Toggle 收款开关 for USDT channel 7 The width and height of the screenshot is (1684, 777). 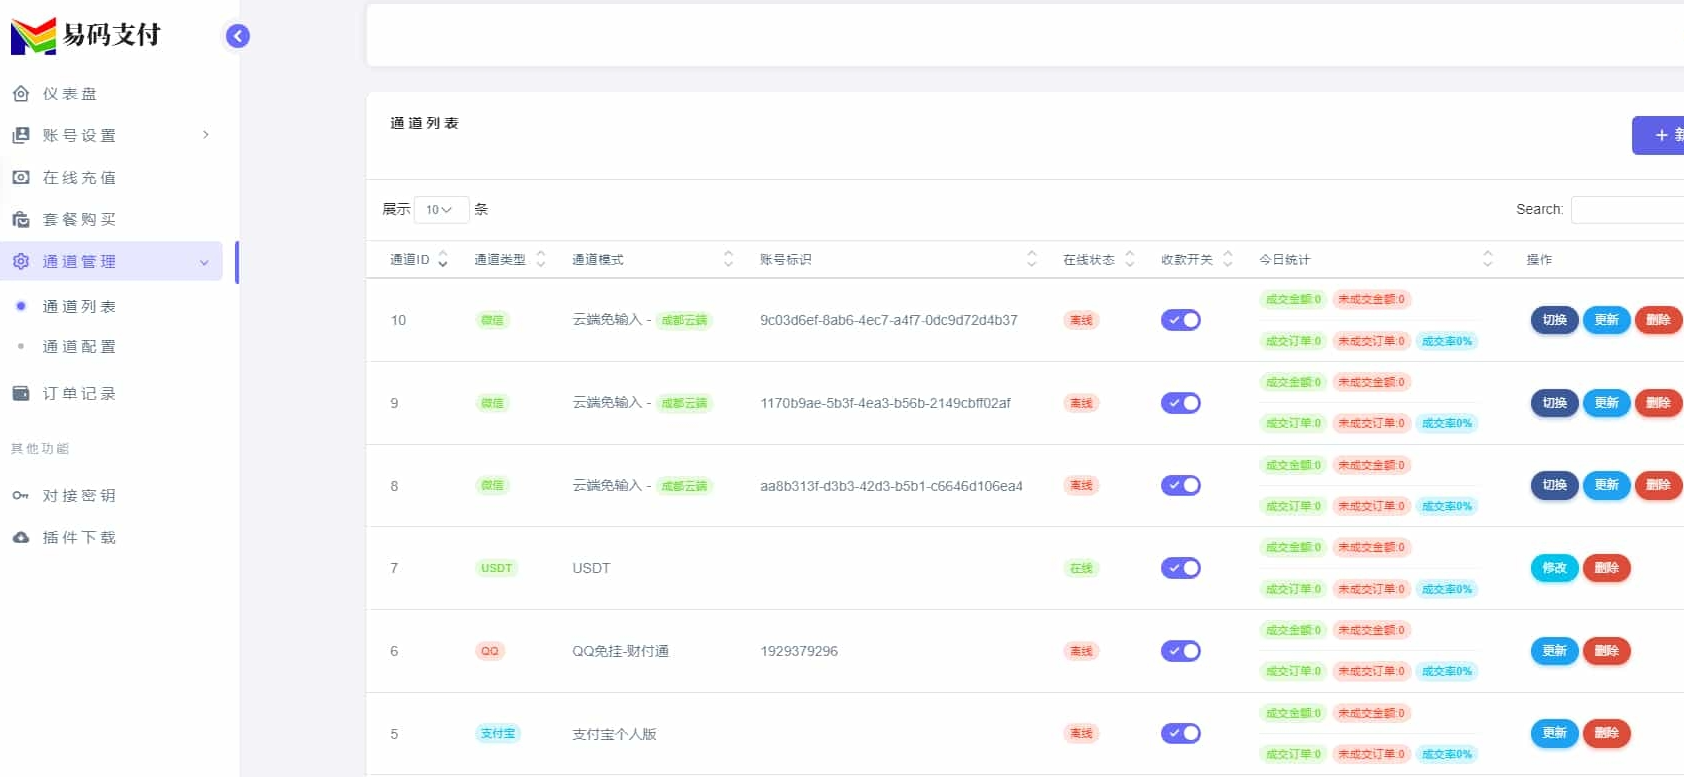pos(1181,568)
